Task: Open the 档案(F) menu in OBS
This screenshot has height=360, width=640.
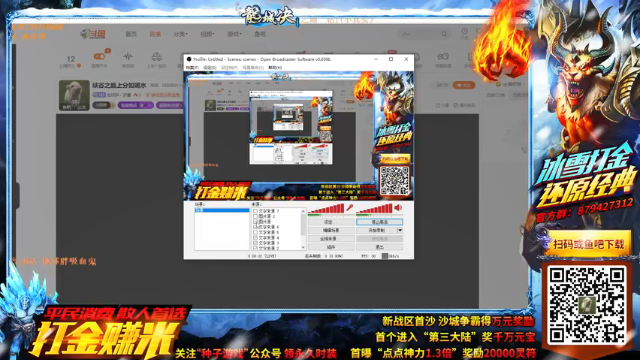Action: click(x=192, y=67)
